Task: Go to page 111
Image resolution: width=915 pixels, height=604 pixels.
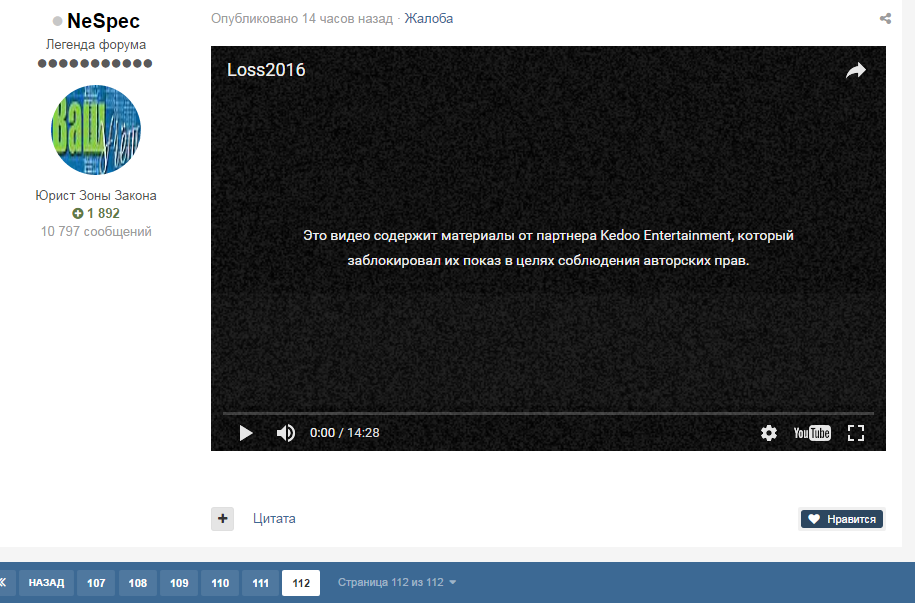Action: [260, 583]
